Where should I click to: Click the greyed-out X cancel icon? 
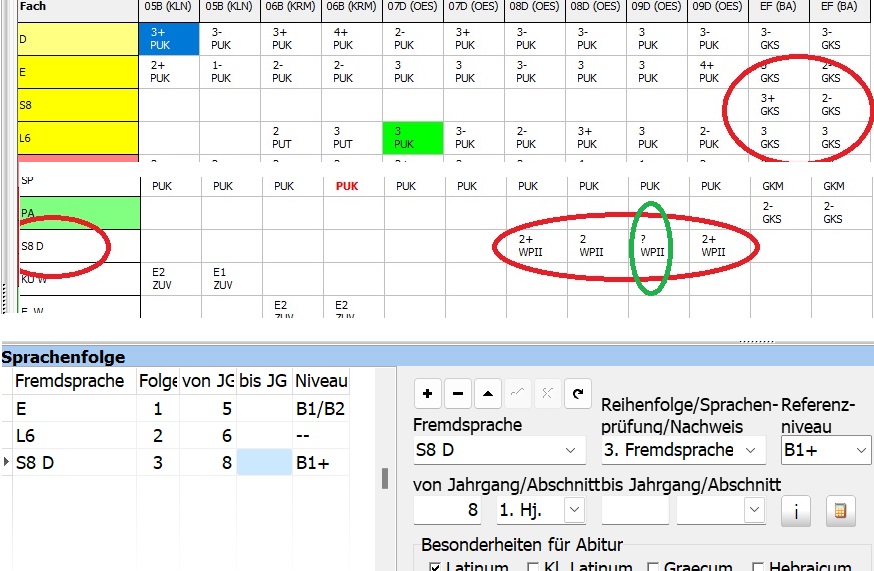(x=547, y=393)
